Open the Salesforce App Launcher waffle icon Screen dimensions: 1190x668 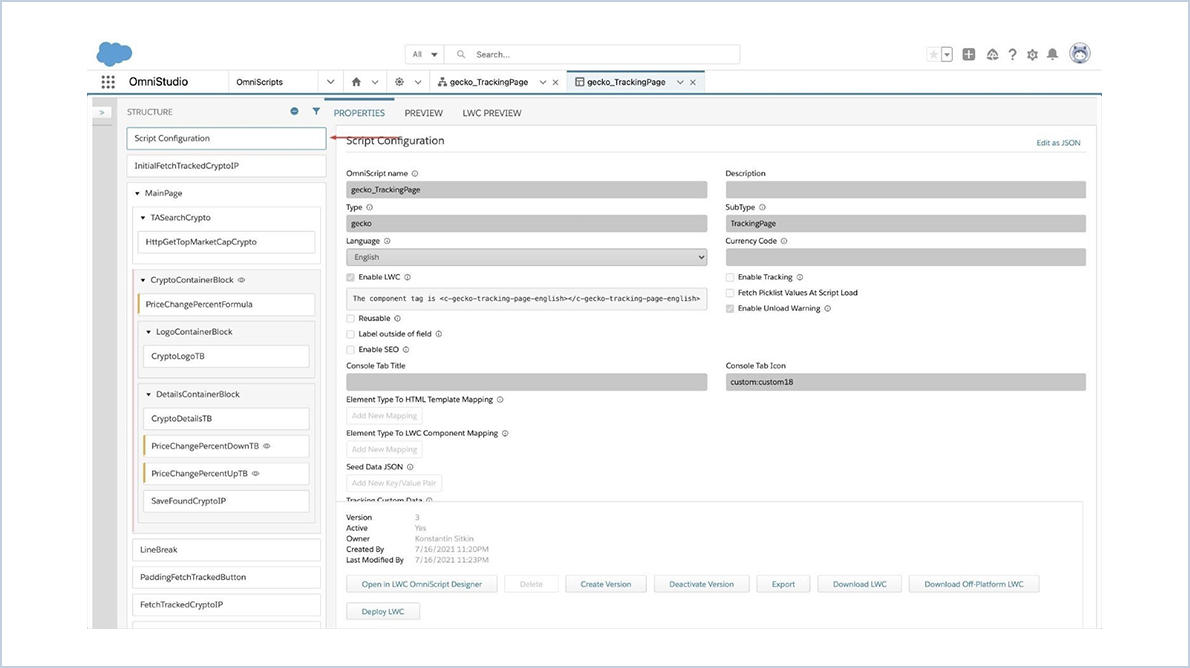108,81
